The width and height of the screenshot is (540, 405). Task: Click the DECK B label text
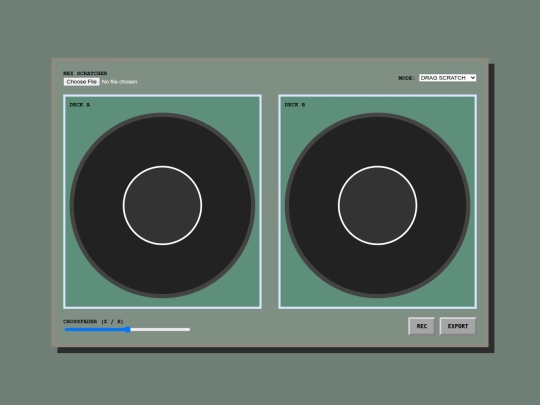point(295,105)
